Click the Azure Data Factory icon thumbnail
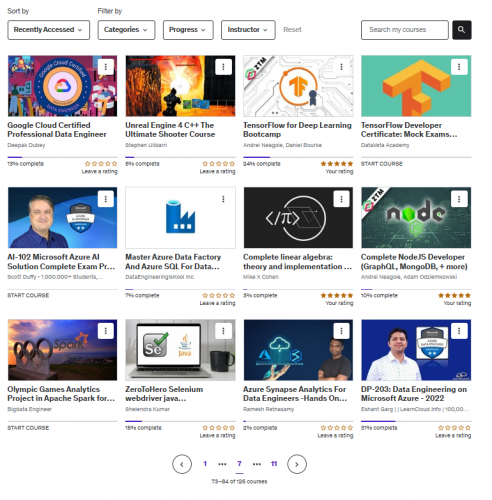 [x=180, y=218]
